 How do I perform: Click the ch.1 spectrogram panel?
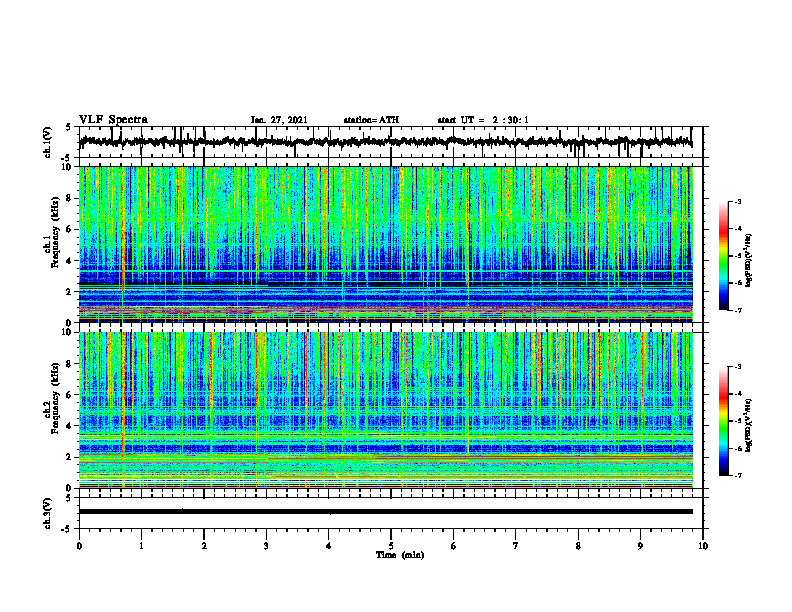(x=386, y=244)
